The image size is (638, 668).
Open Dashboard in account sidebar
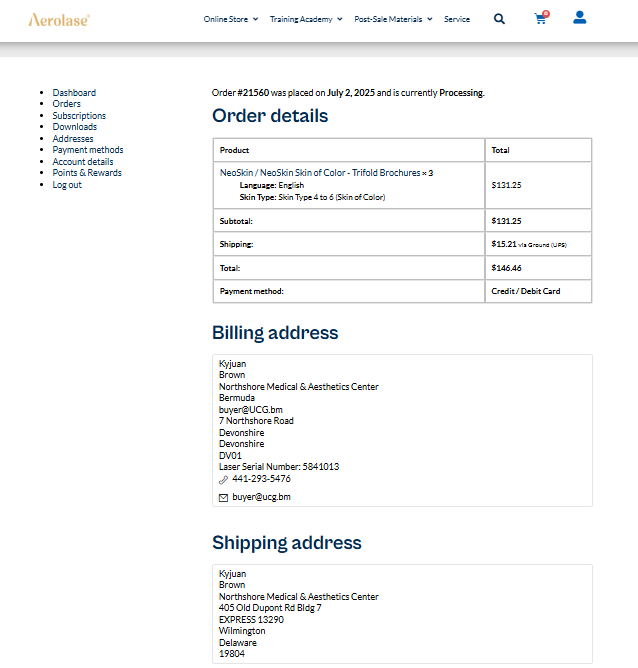pos(74,93)
